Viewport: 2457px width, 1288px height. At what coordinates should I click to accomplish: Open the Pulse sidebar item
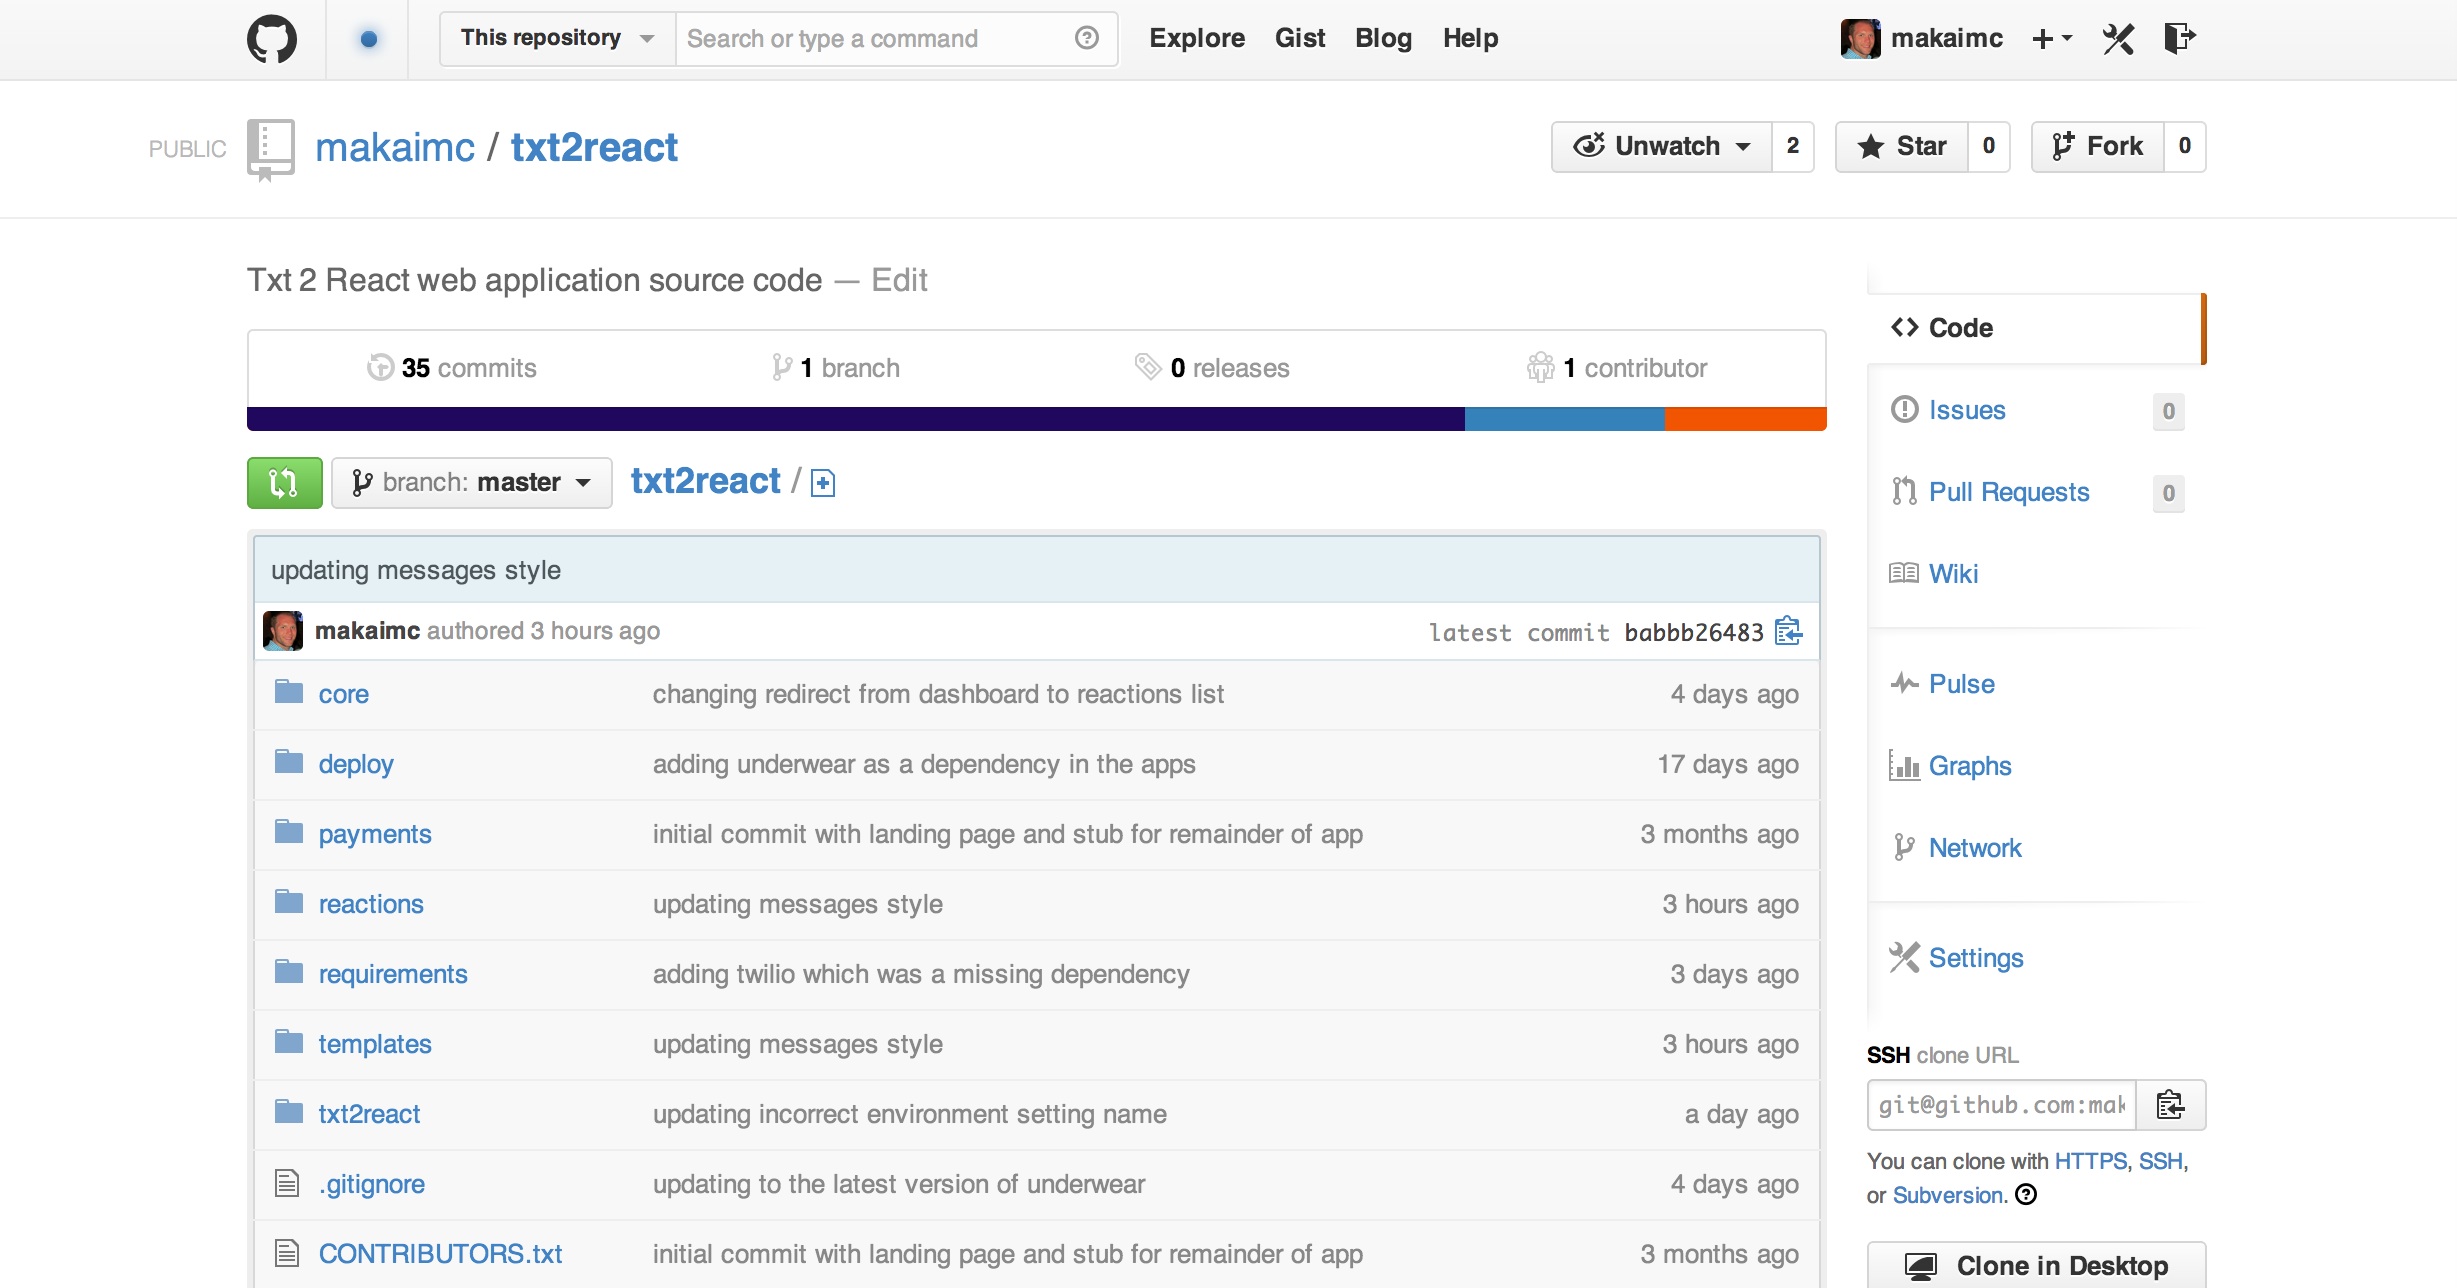(x=1961, y=684)
